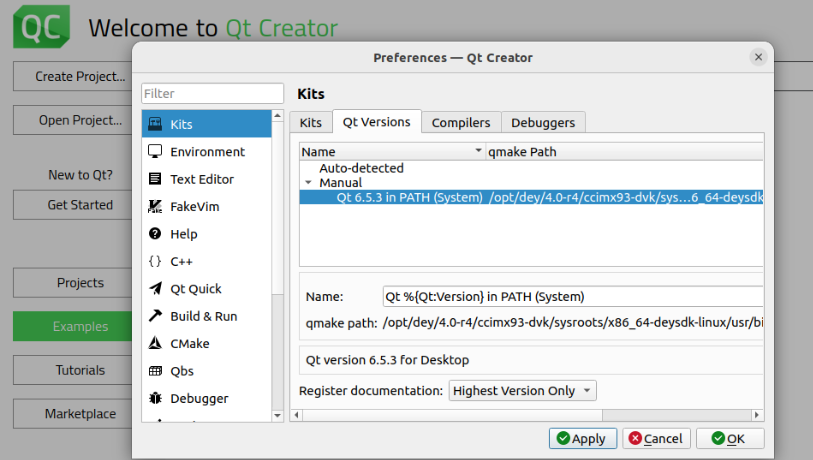813x460 pixels.
Task: Click the Kits monitor icon in sidebar
Action: (x=155, y=124)
